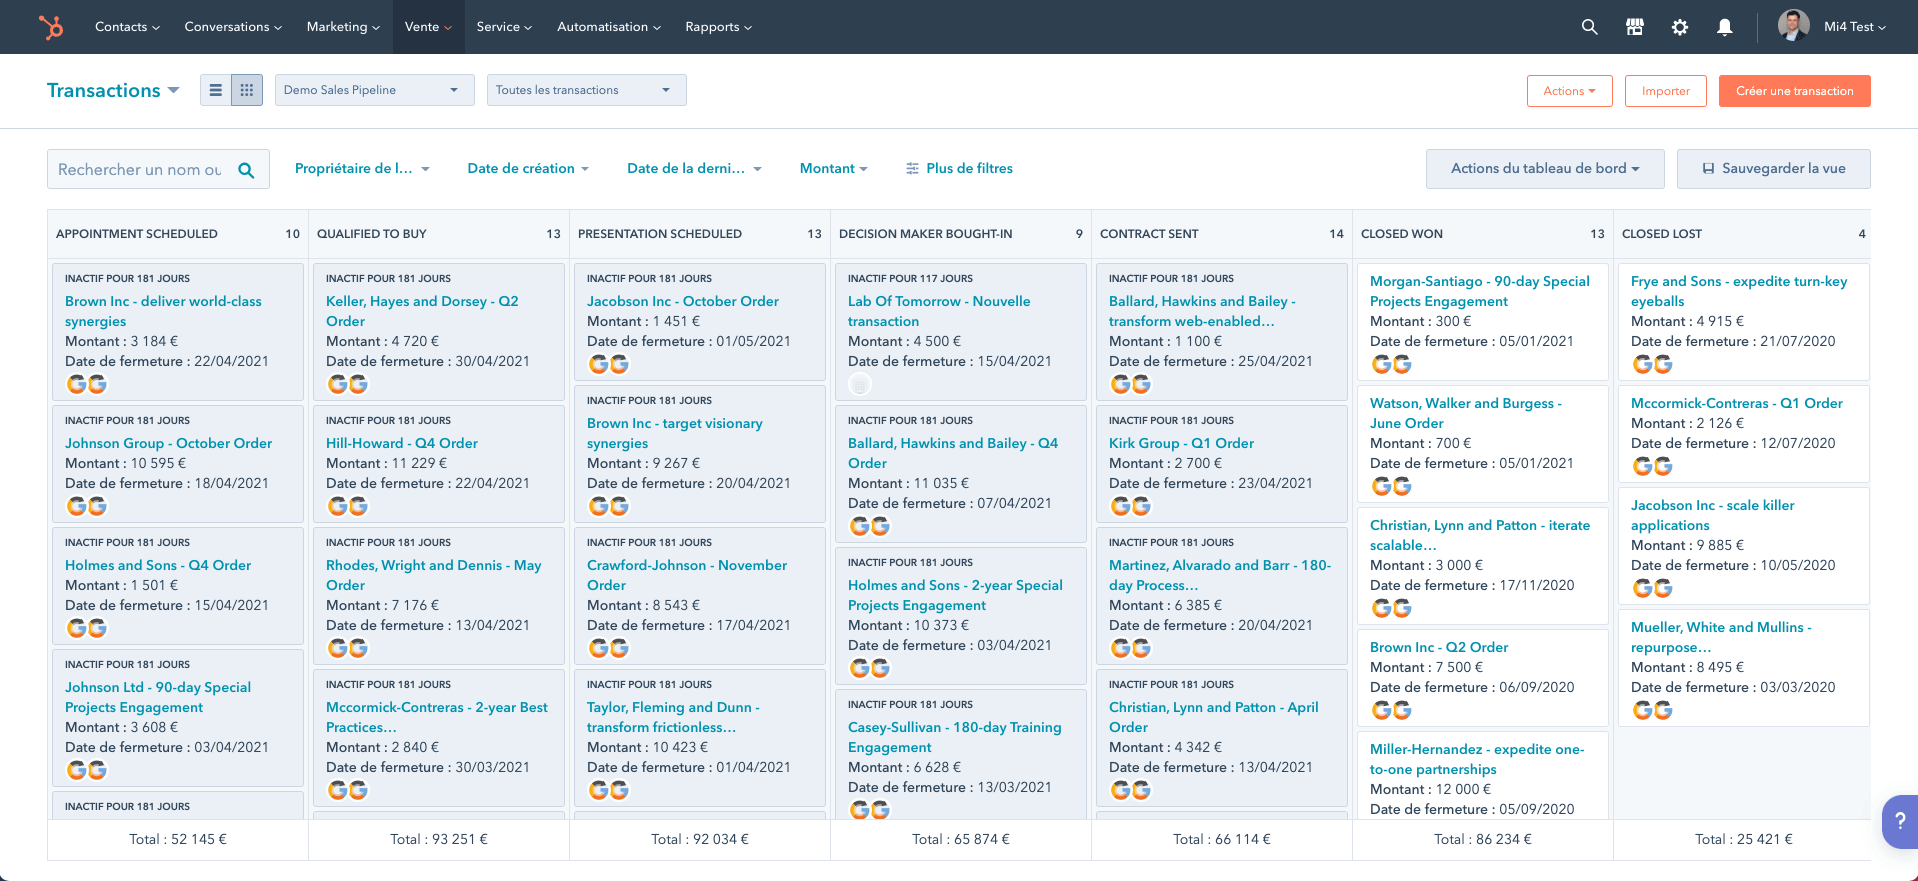The image size is (1918, 881).
Task: Focus the Rechercher un nom search field
Action: (140, 170)
